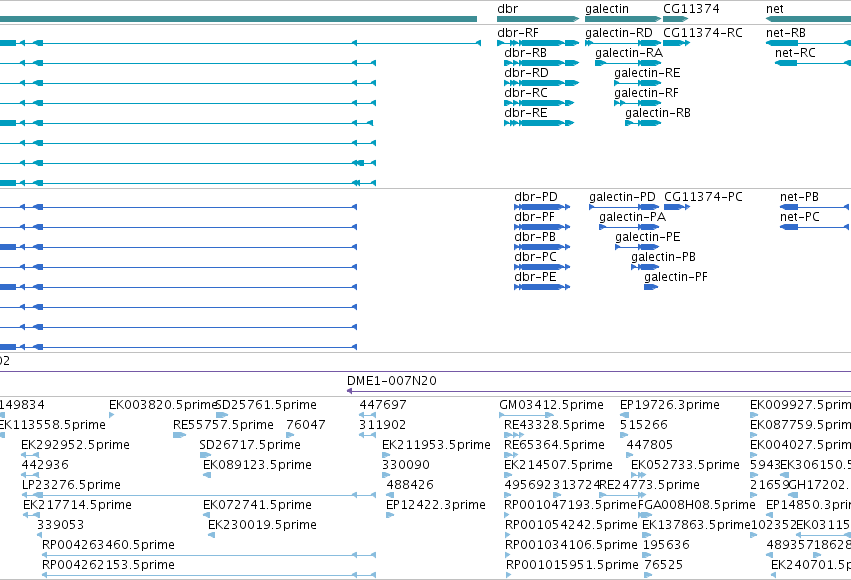This screenshot has width=851, height=580.
Task: Click the net gene label
Action: (774, 9)
